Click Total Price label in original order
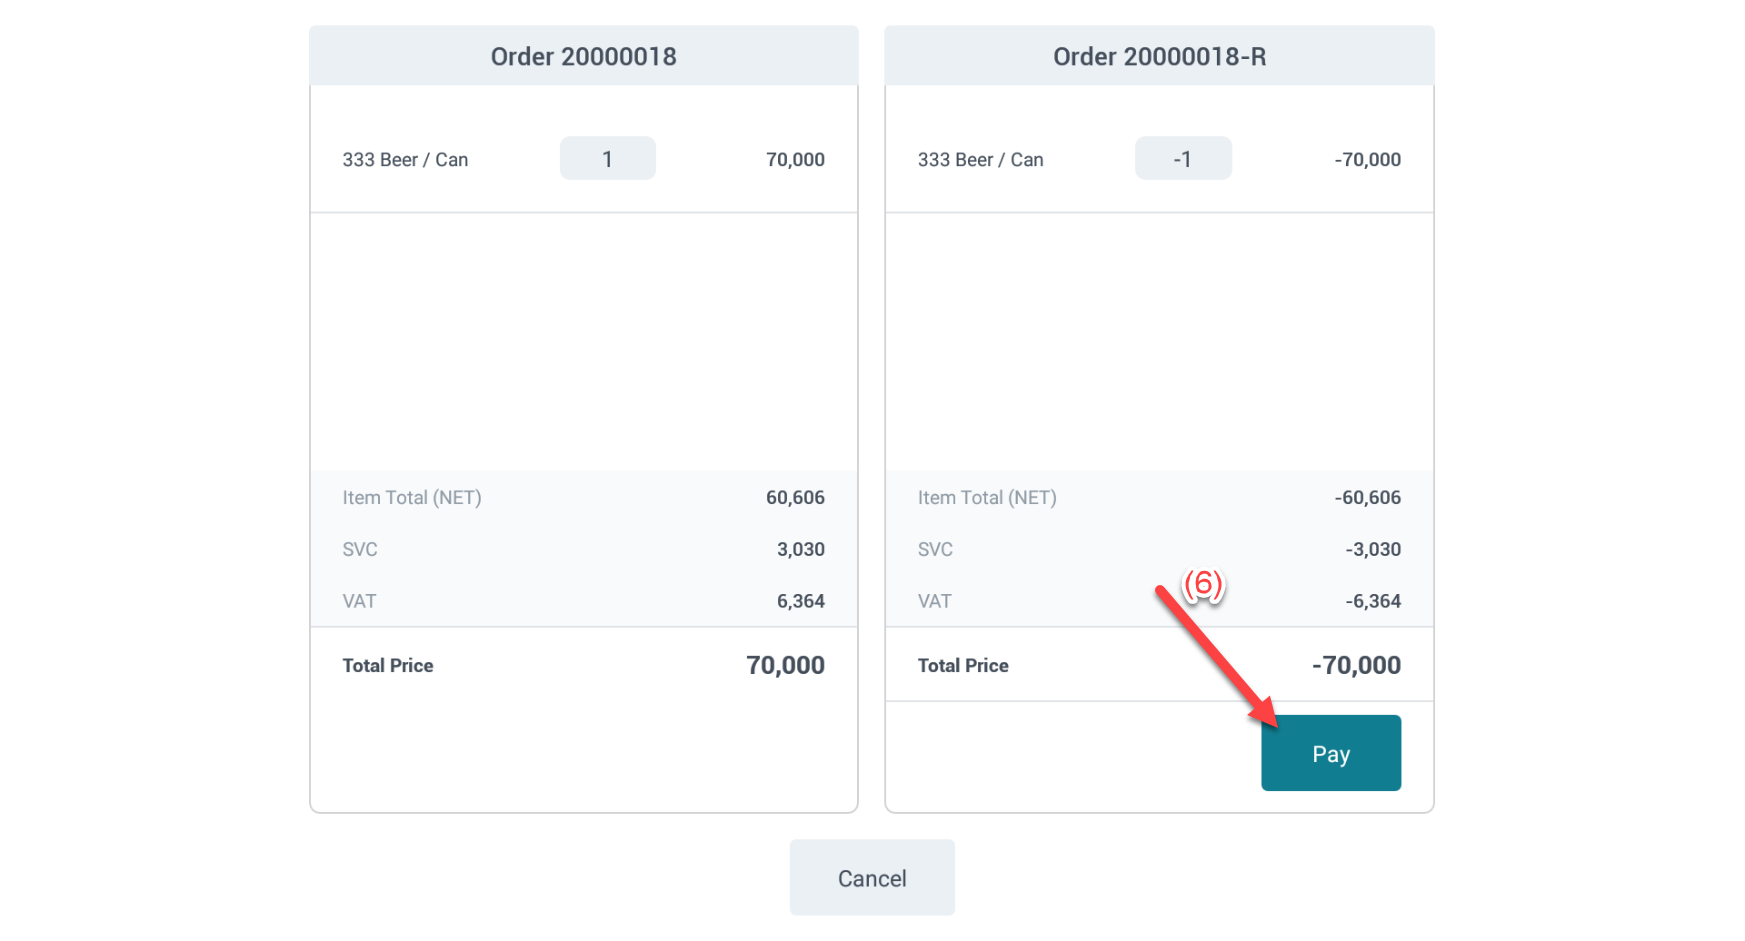Viewport: 1745px width, 941px height. (x=388, y=666)
